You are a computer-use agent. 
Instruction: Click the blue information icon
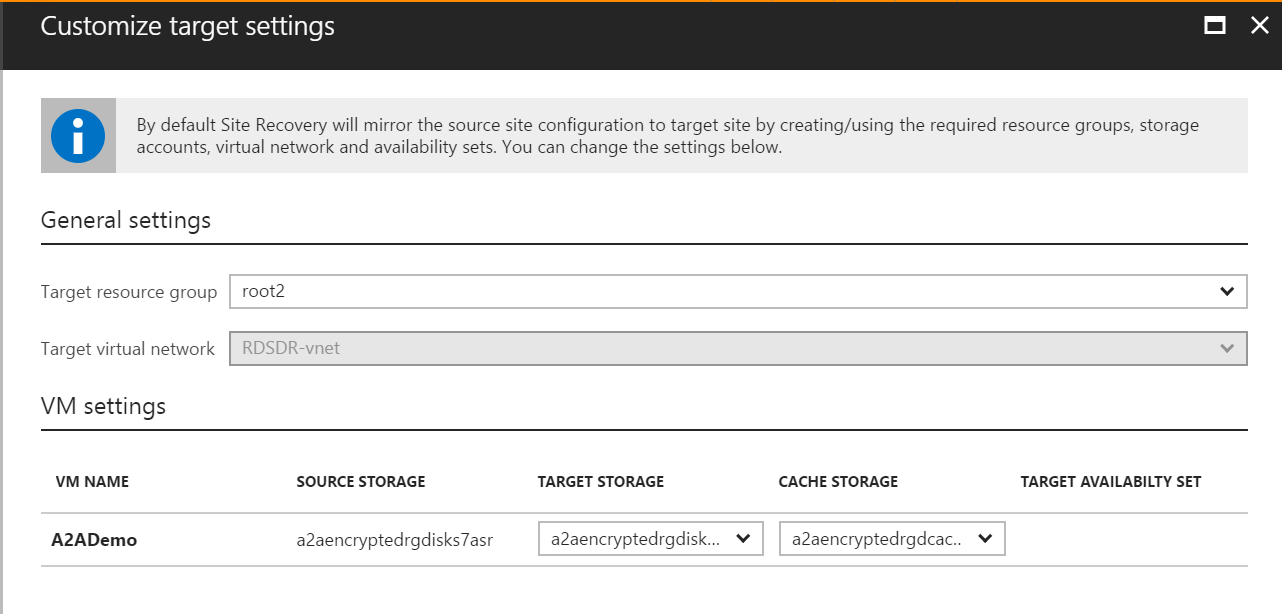coord(78,136)
